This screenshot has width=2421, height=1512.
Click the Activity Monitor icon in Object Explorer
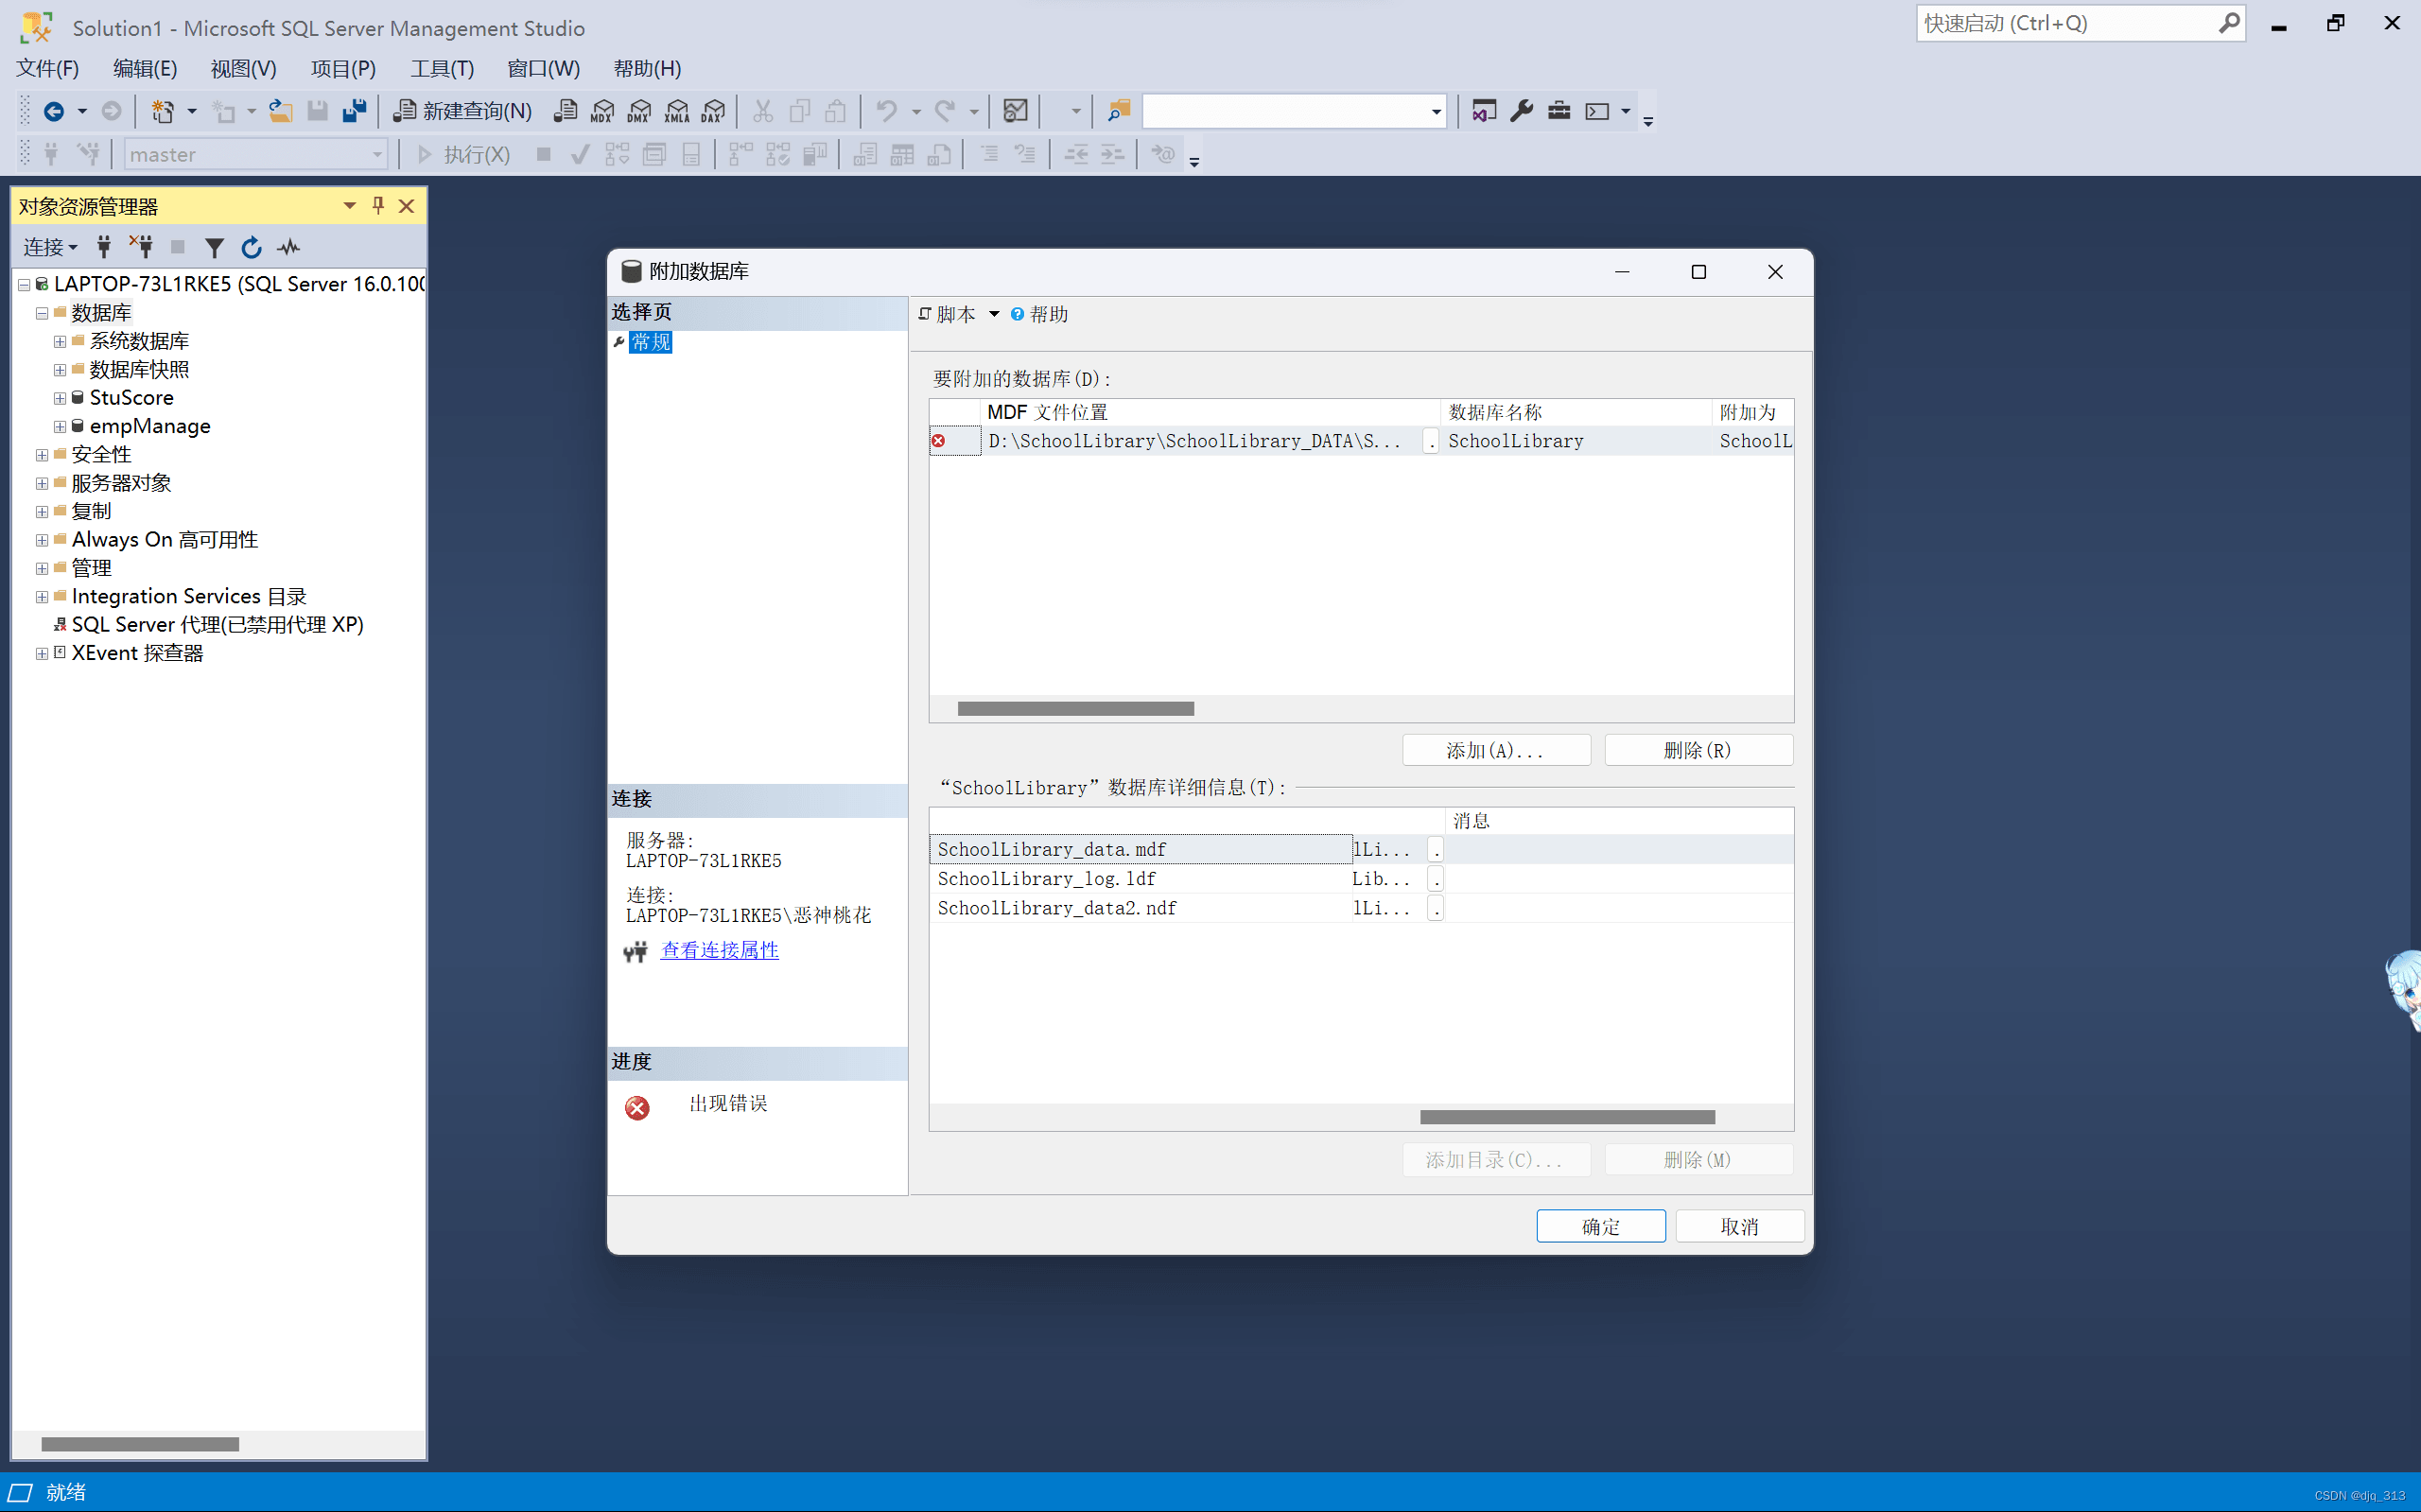(x=289, y=247)
